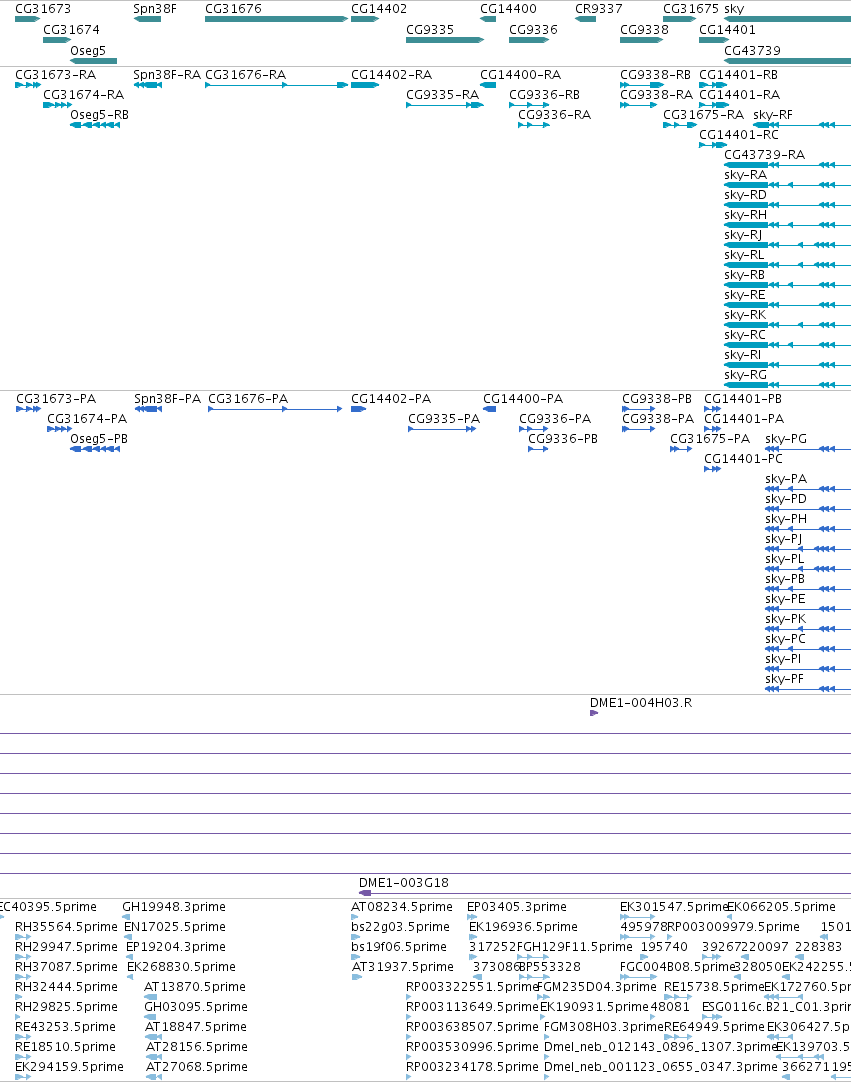This screenshot has width=851, height=1082.
Task: Select transcript CG14402-RA
Action: [391, 75]
